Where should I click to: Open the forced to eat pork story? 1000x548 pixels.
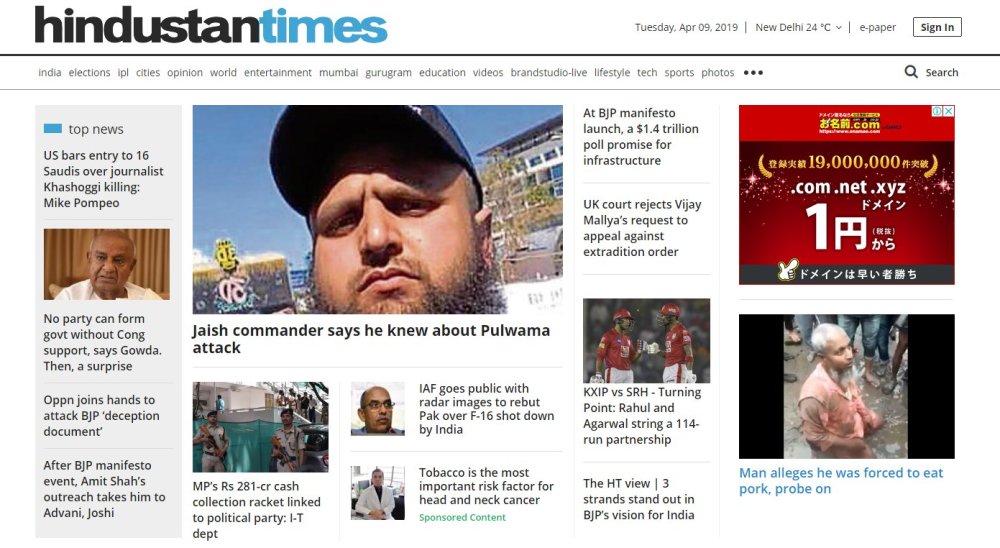(x=841, y=480)
